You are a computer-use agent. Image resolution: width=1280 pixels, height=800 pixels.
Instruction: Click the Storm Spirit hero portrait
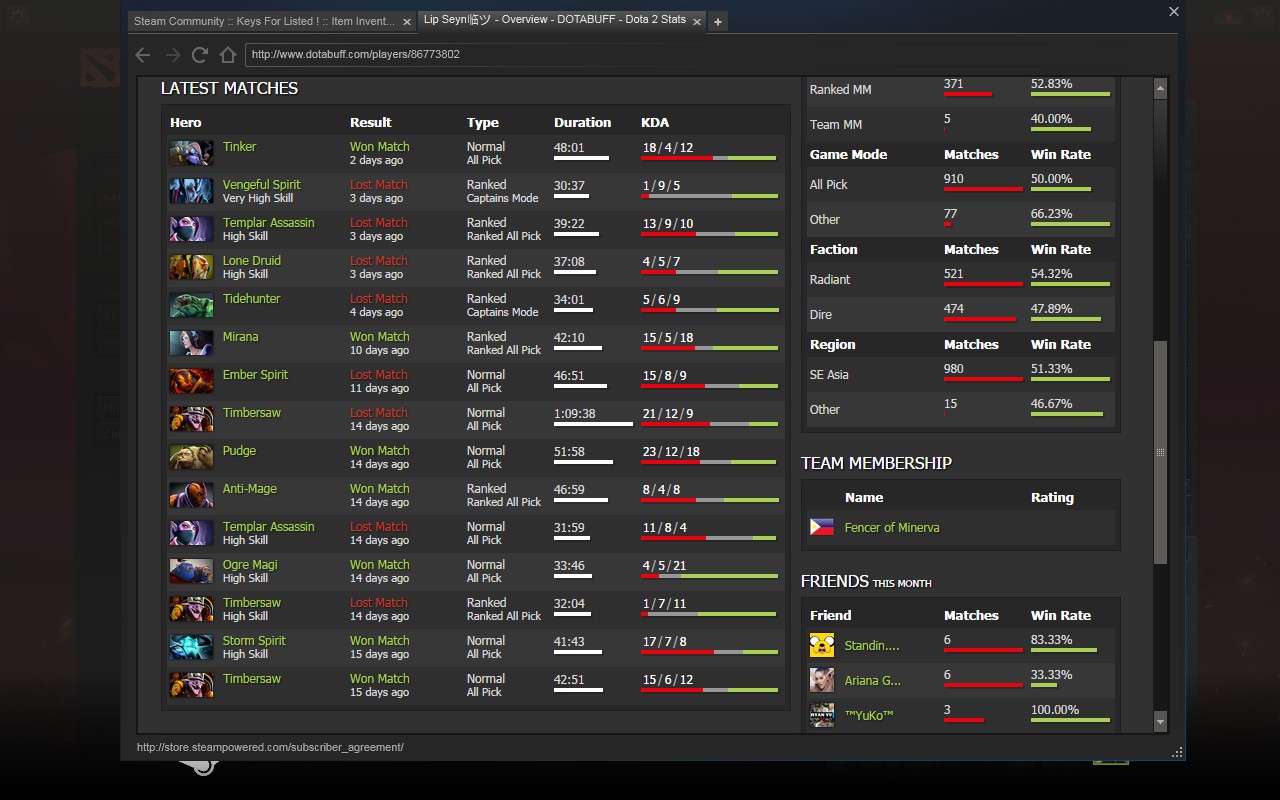(x=191, y=647)
